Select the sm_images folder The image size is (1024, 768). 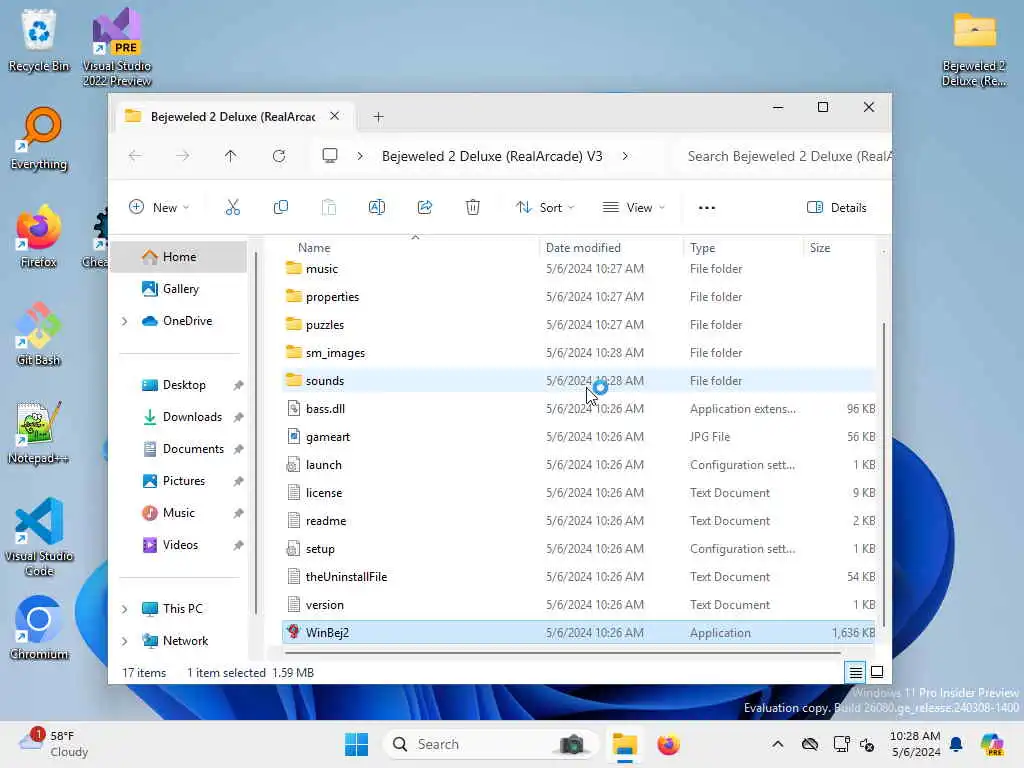point(579,353)
